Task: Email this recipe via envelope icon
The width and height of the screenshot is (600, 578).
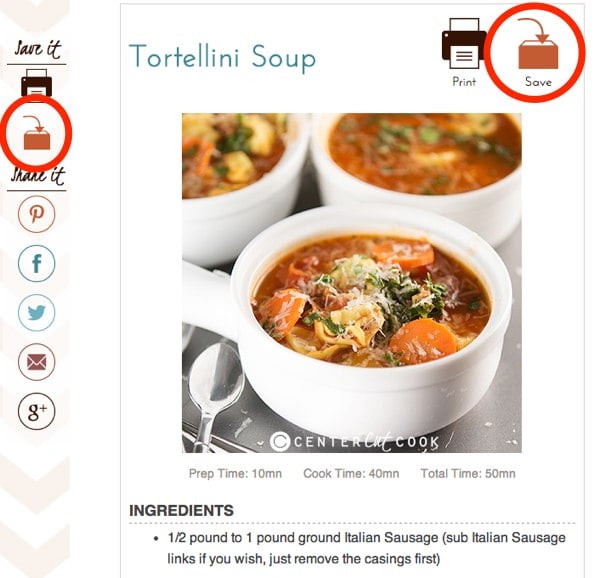Action: pos(36,362)
